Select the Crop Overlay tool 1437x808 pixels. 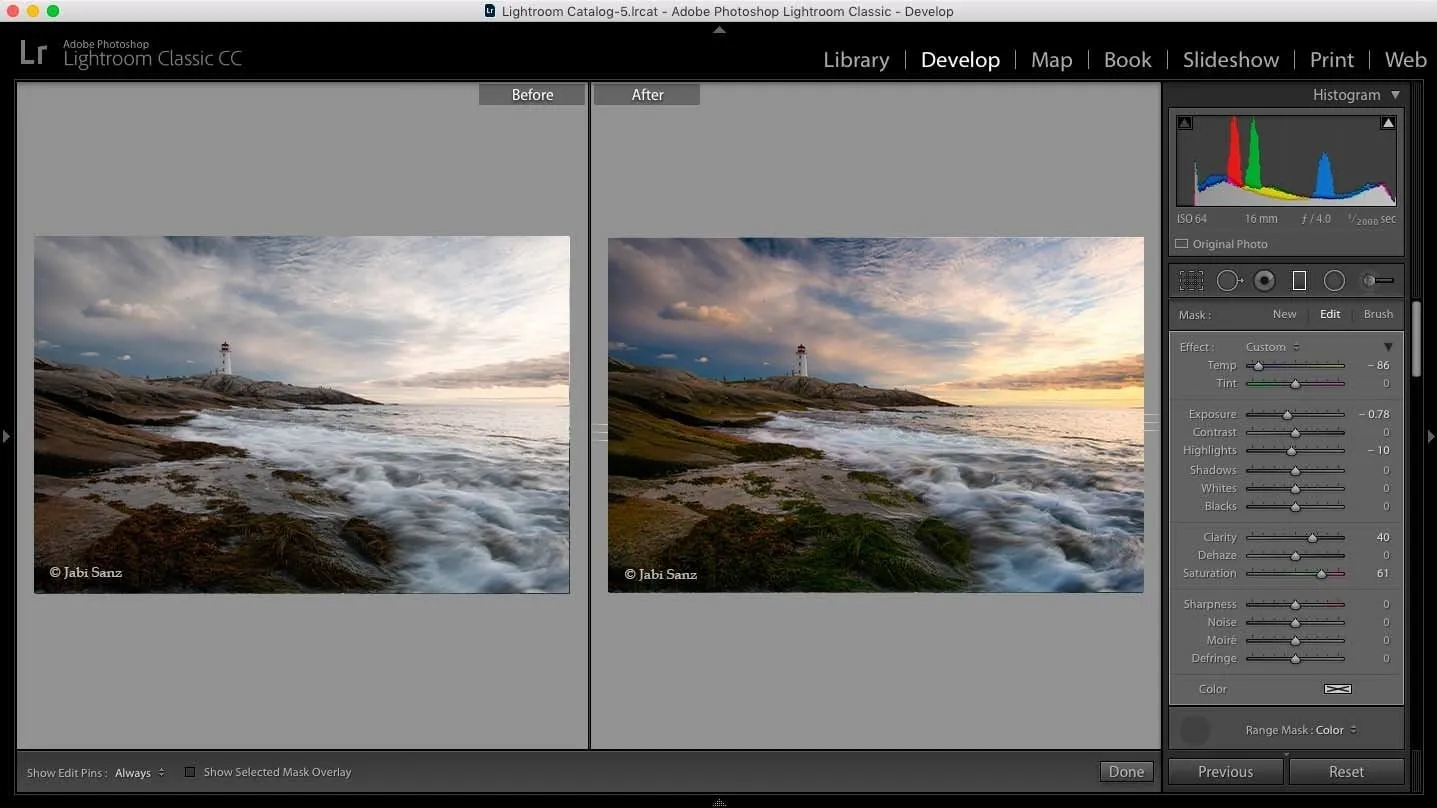point(1190,281)
